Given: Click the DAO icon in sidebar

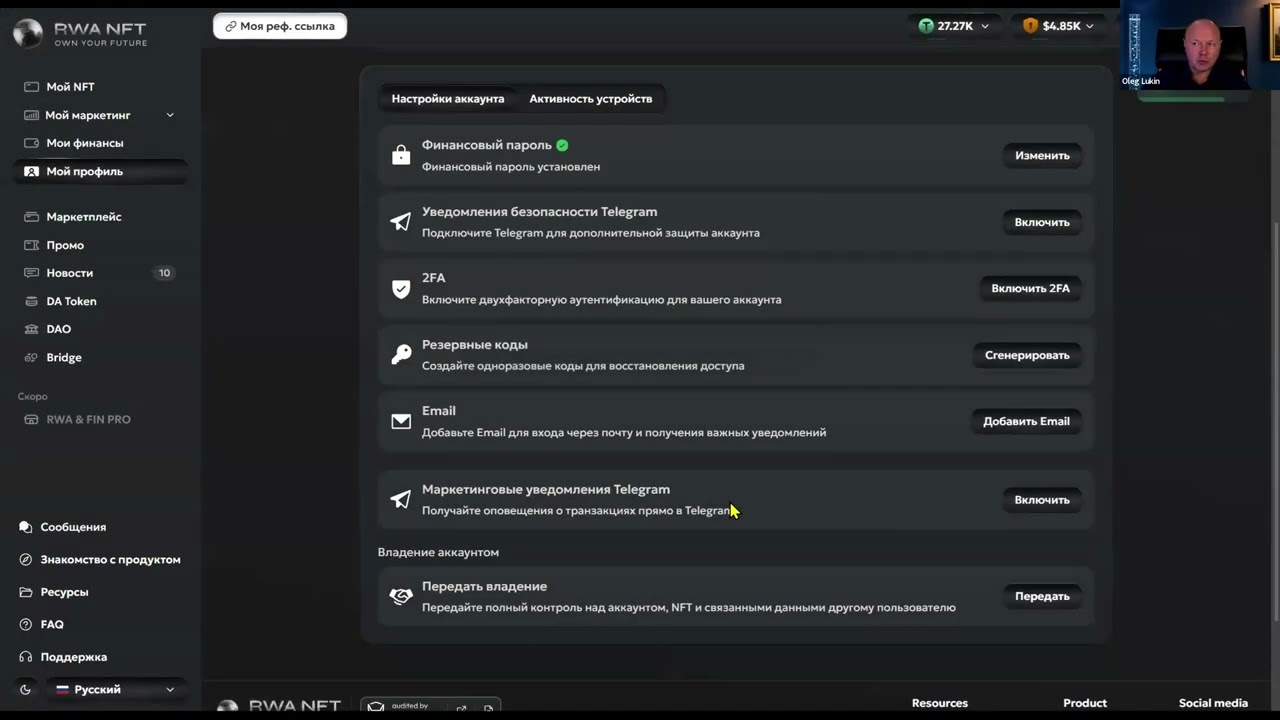Looking at the screenshot, I should (x=31, y=329).
